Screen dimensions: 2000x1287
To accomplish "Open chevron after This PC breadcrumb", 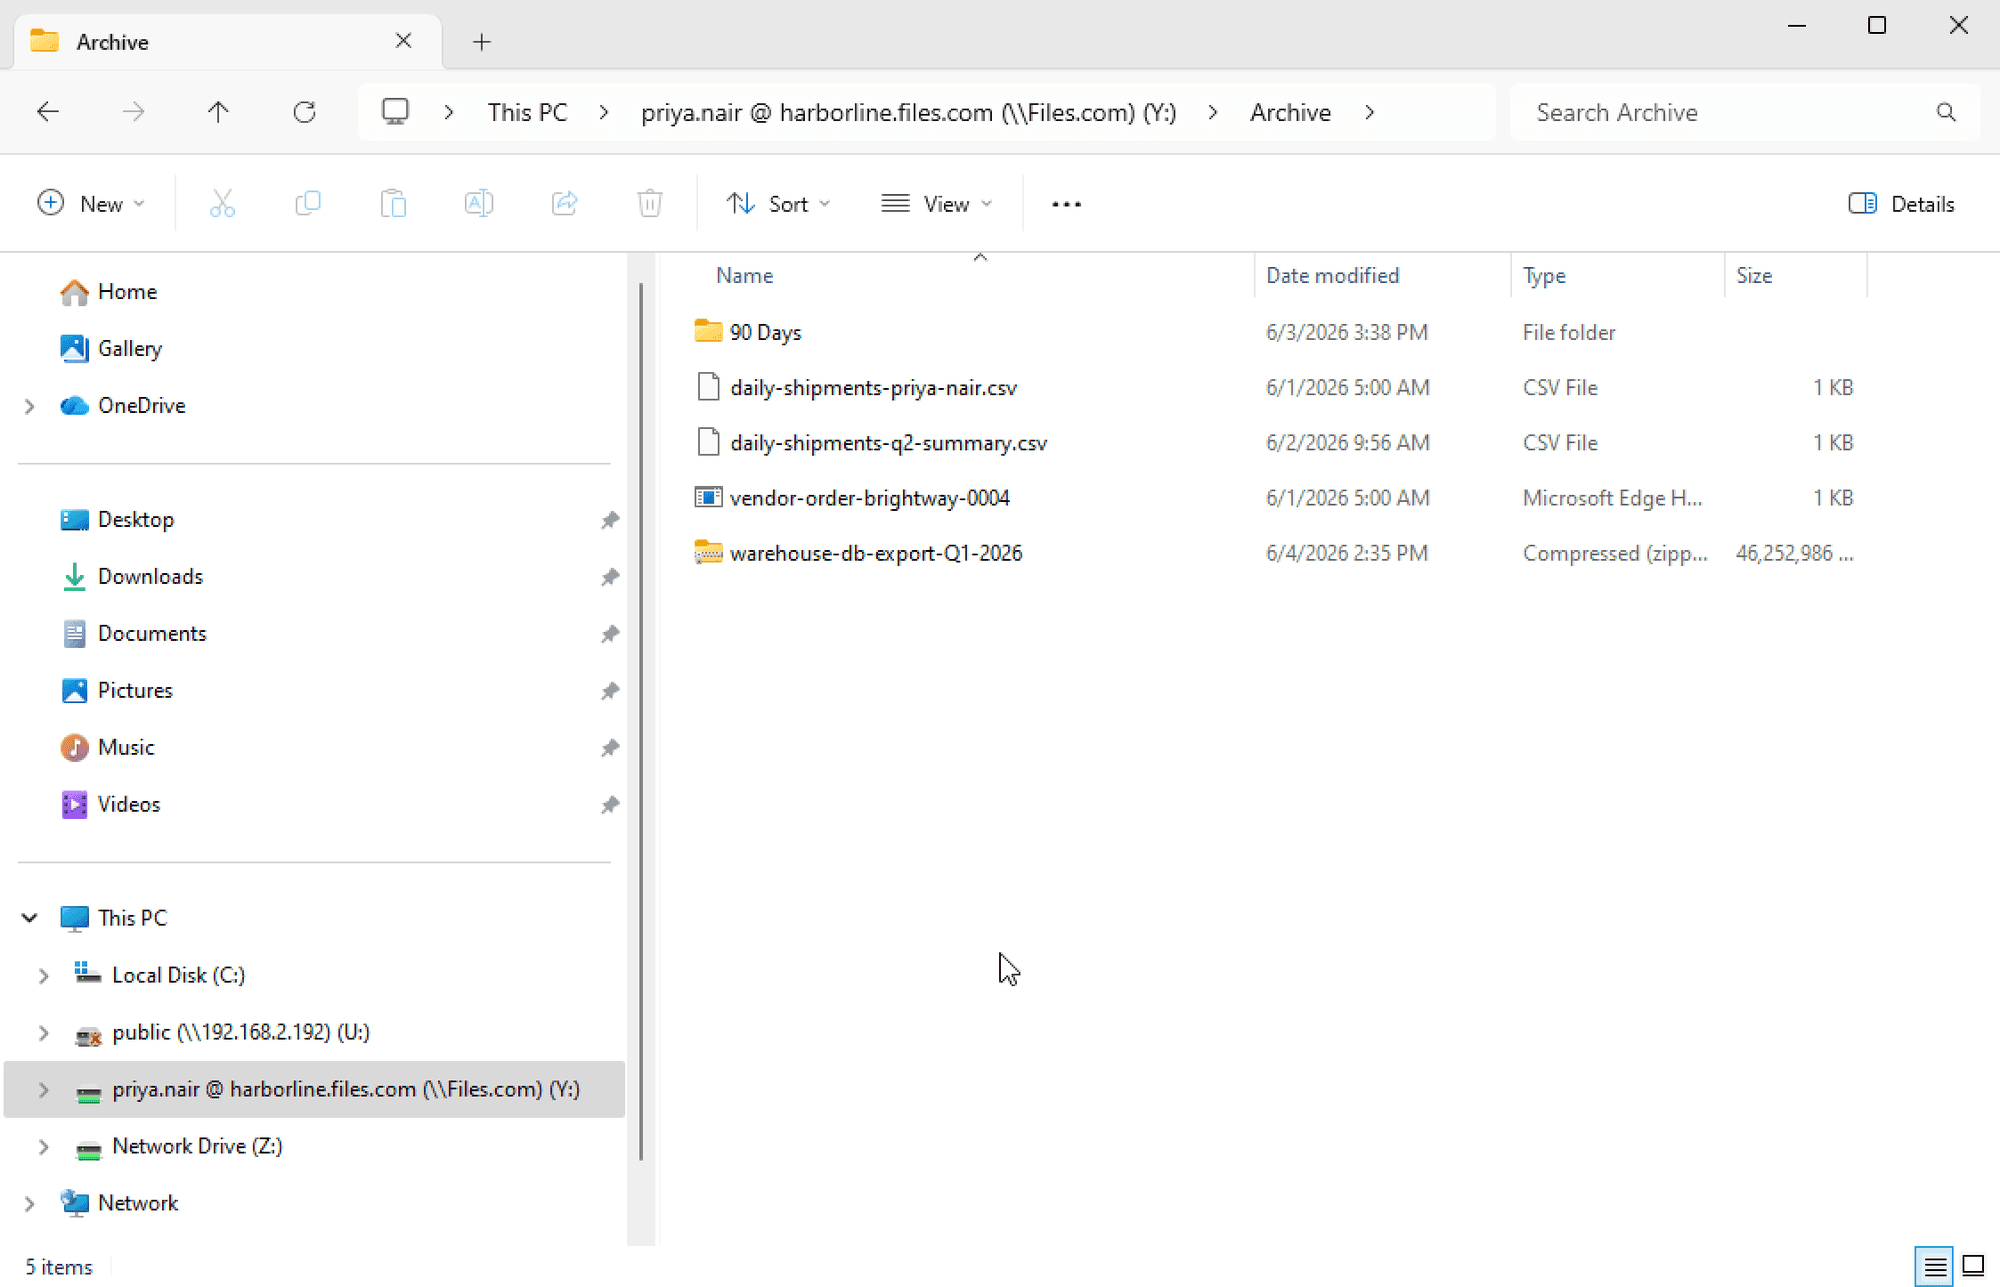I will [x=604, y=112].
